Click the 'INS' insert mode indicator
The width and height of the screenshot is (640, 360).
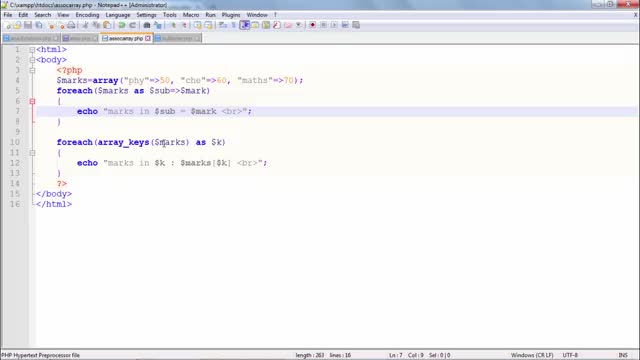pos(623,356)
